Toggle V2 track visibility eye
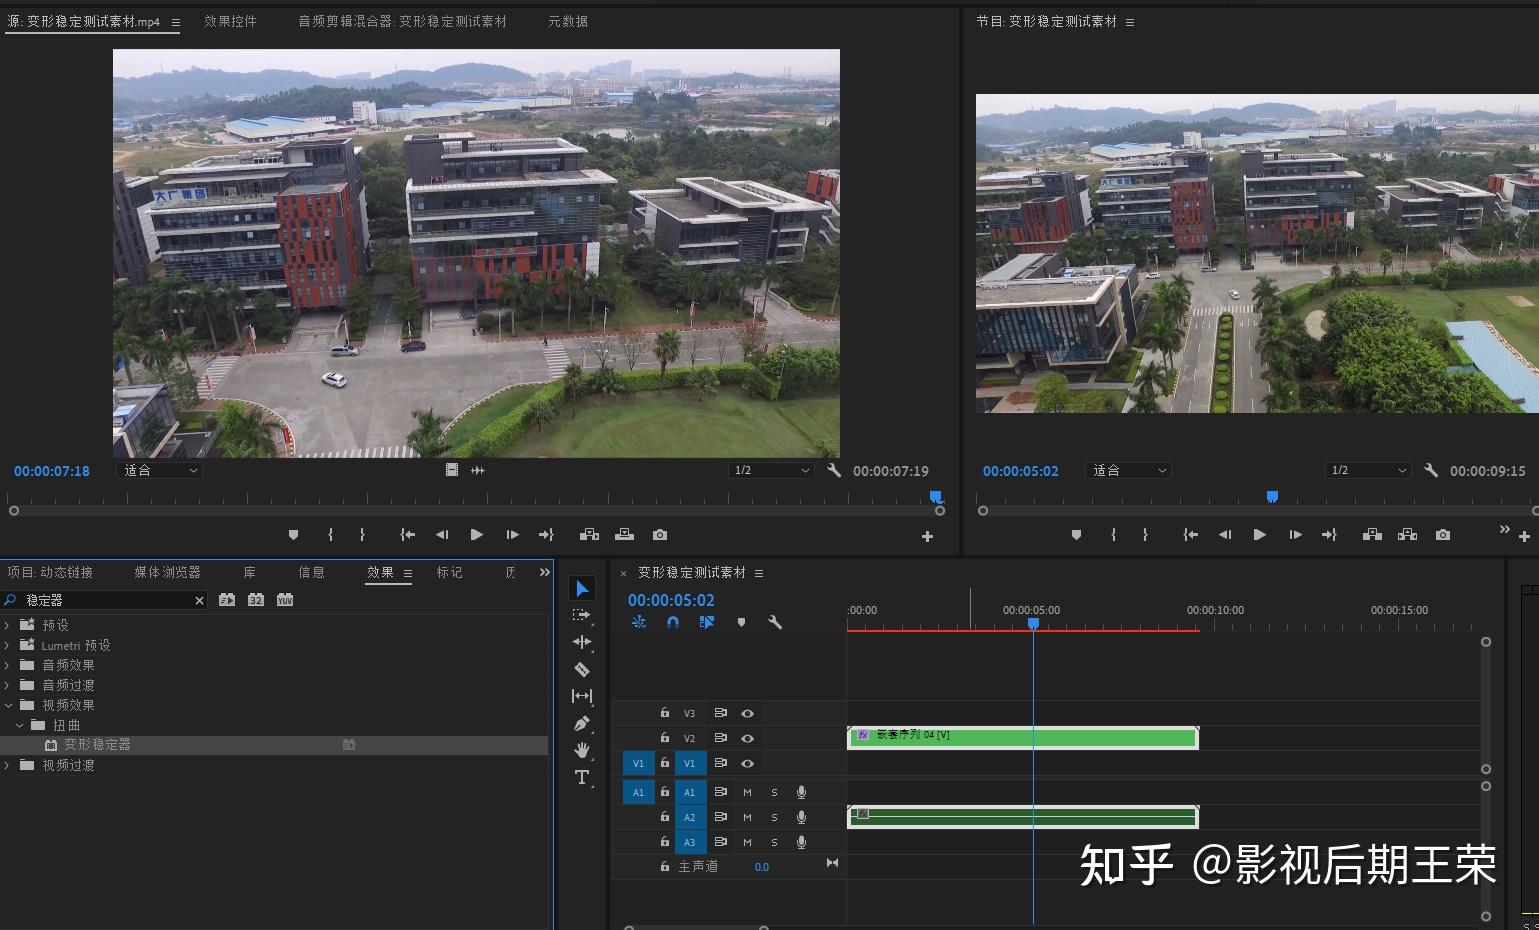1539x930 pixels. pos(747,738)
